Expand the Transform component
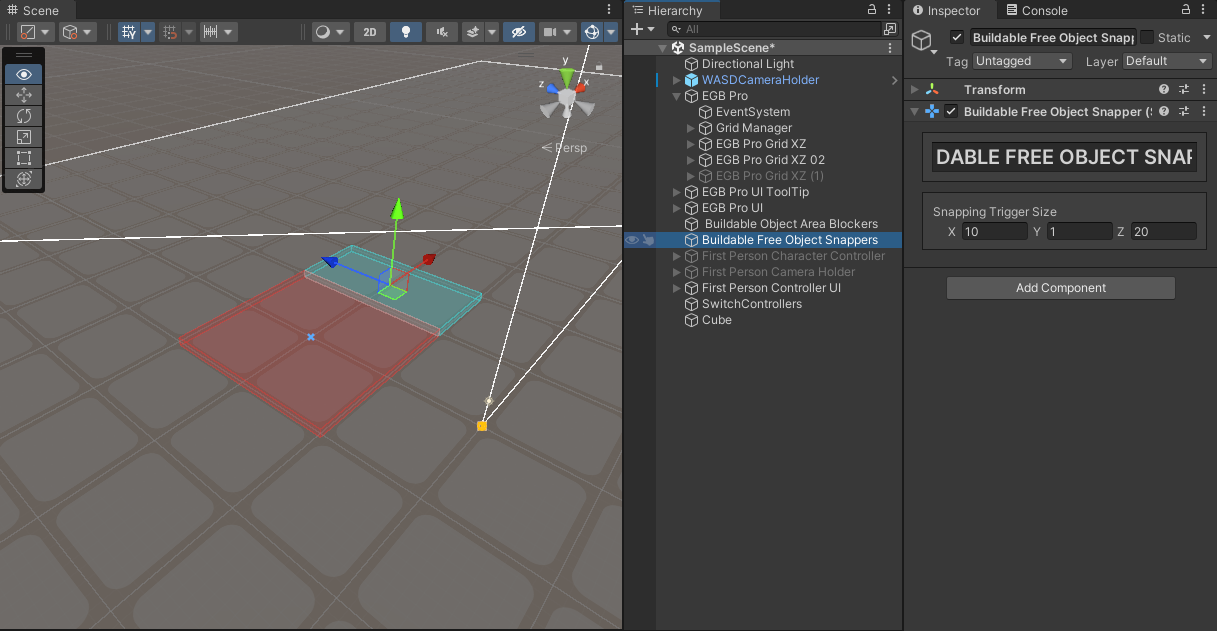Image resolution: width=1217 pixels, height=631 pixels. [915, 89]
